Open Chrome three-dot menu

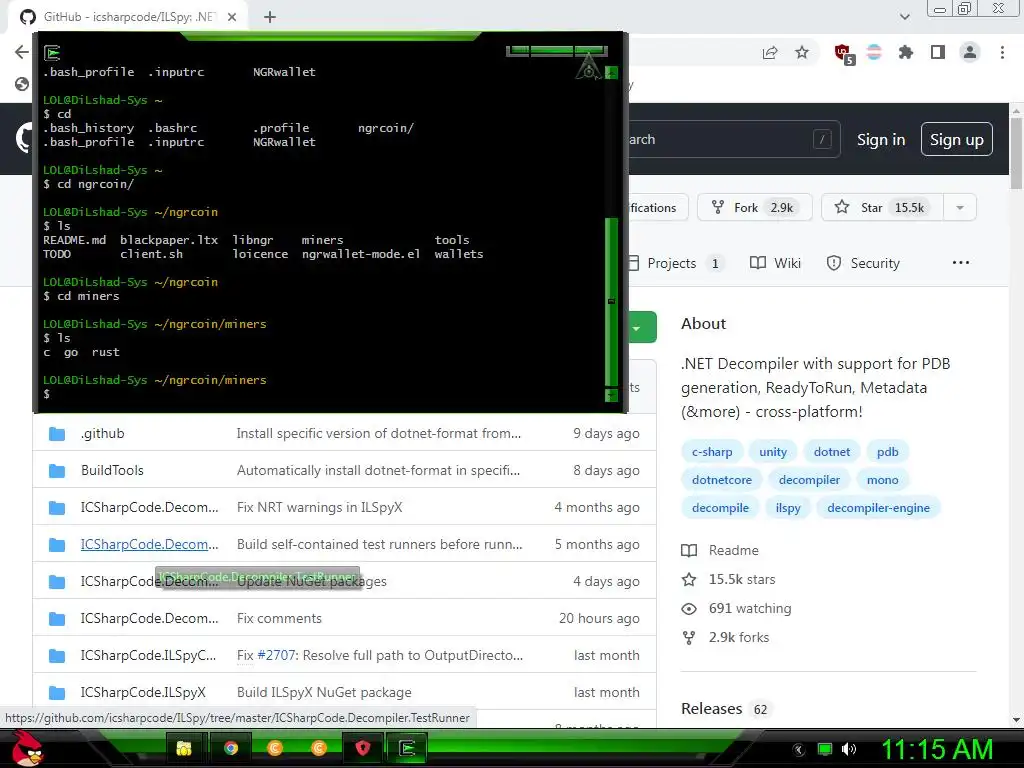pos(1002,53)
